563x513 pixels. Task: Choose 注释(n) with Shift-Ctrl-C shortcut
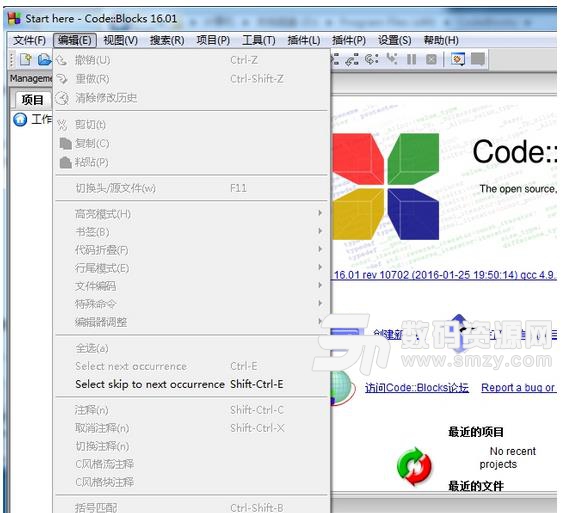tap(192, 410)
